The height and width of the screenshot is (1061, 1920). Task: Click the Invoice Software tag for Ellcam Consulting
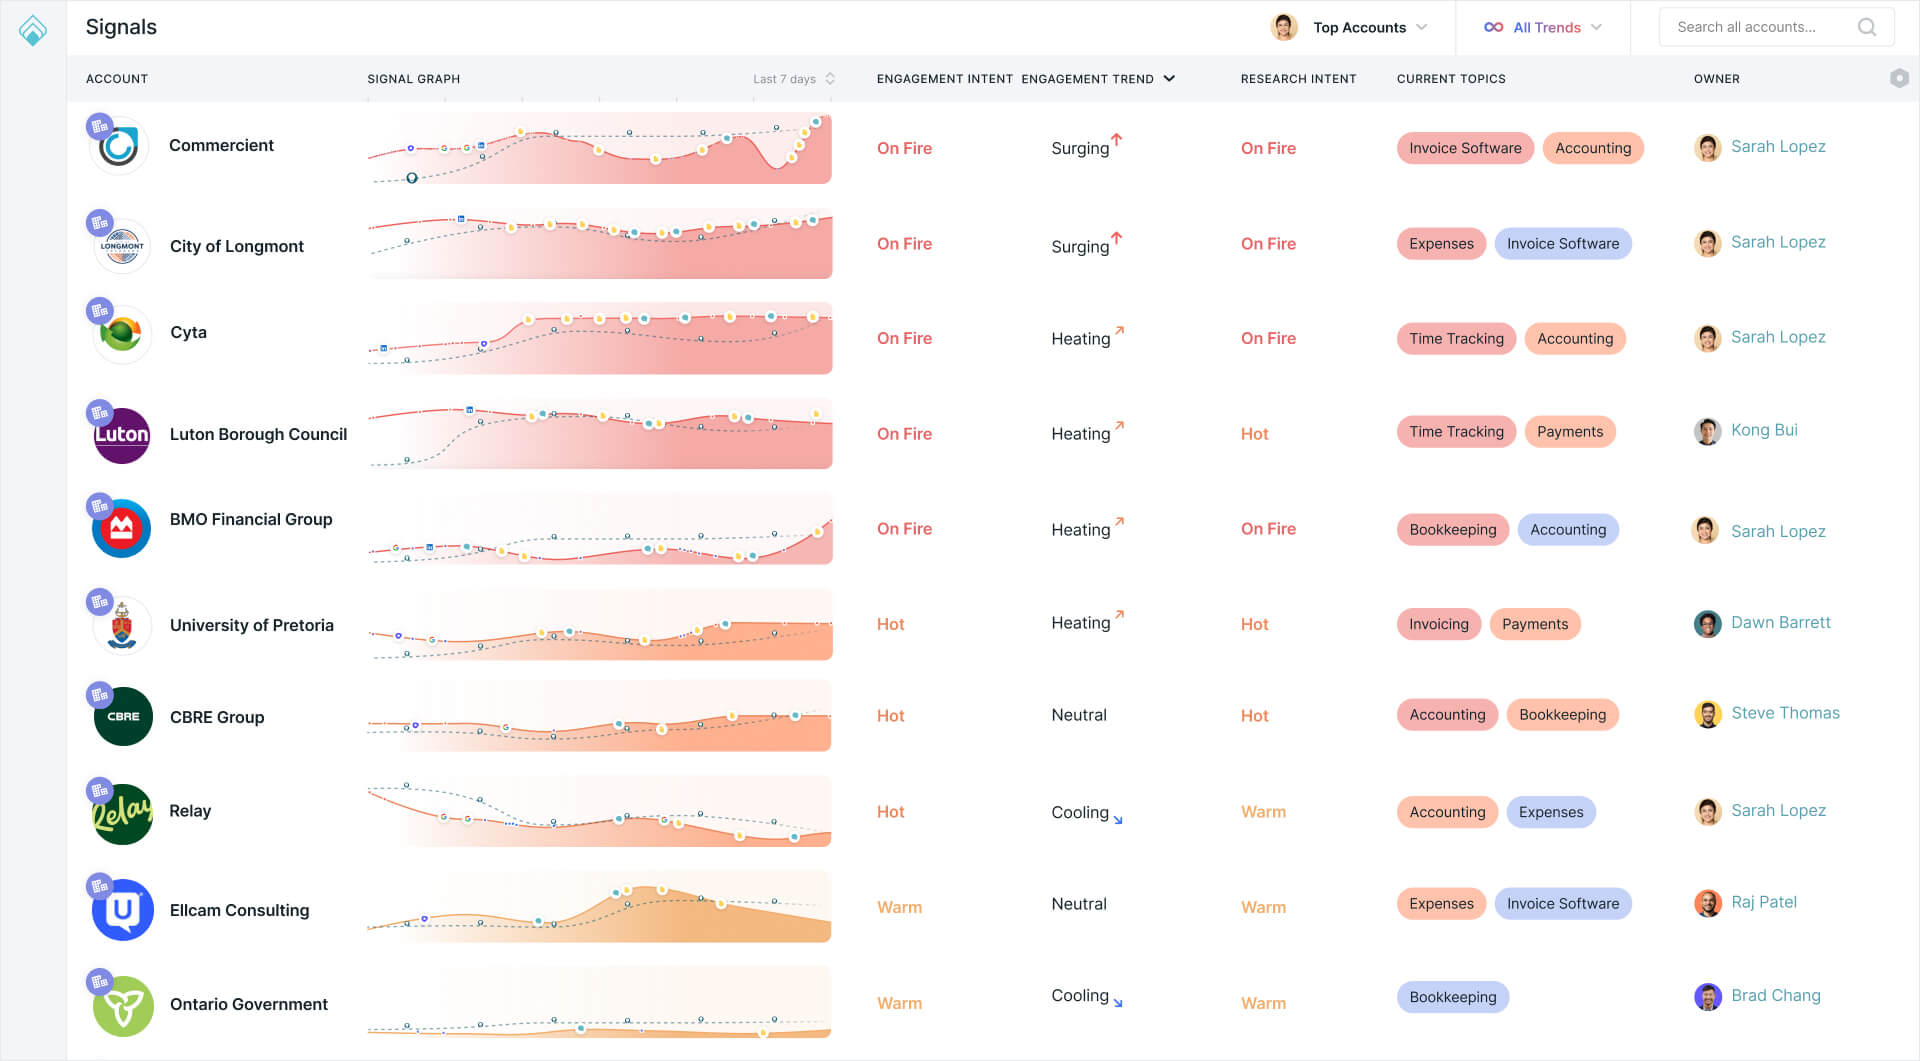(1563, 904)
